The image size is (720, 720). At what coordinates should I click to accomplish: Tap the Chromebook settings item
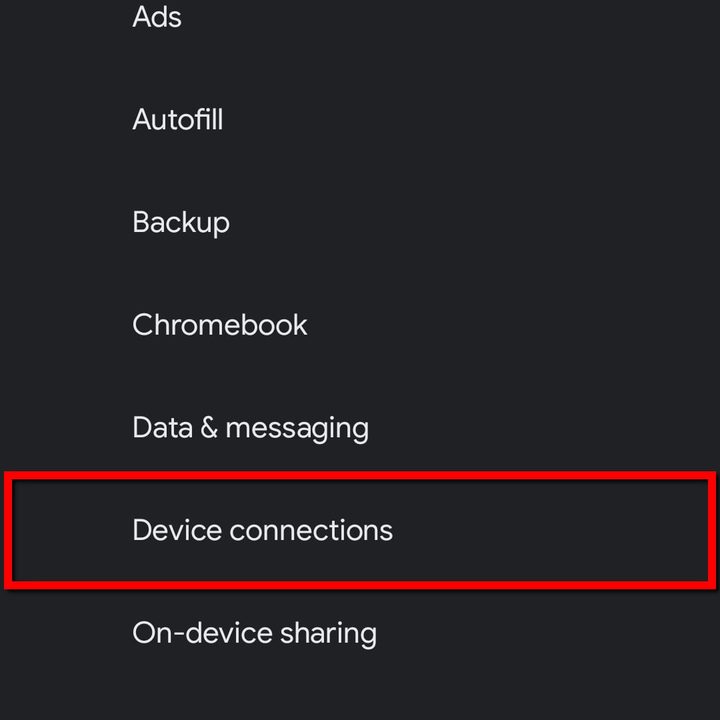(220, 325)
